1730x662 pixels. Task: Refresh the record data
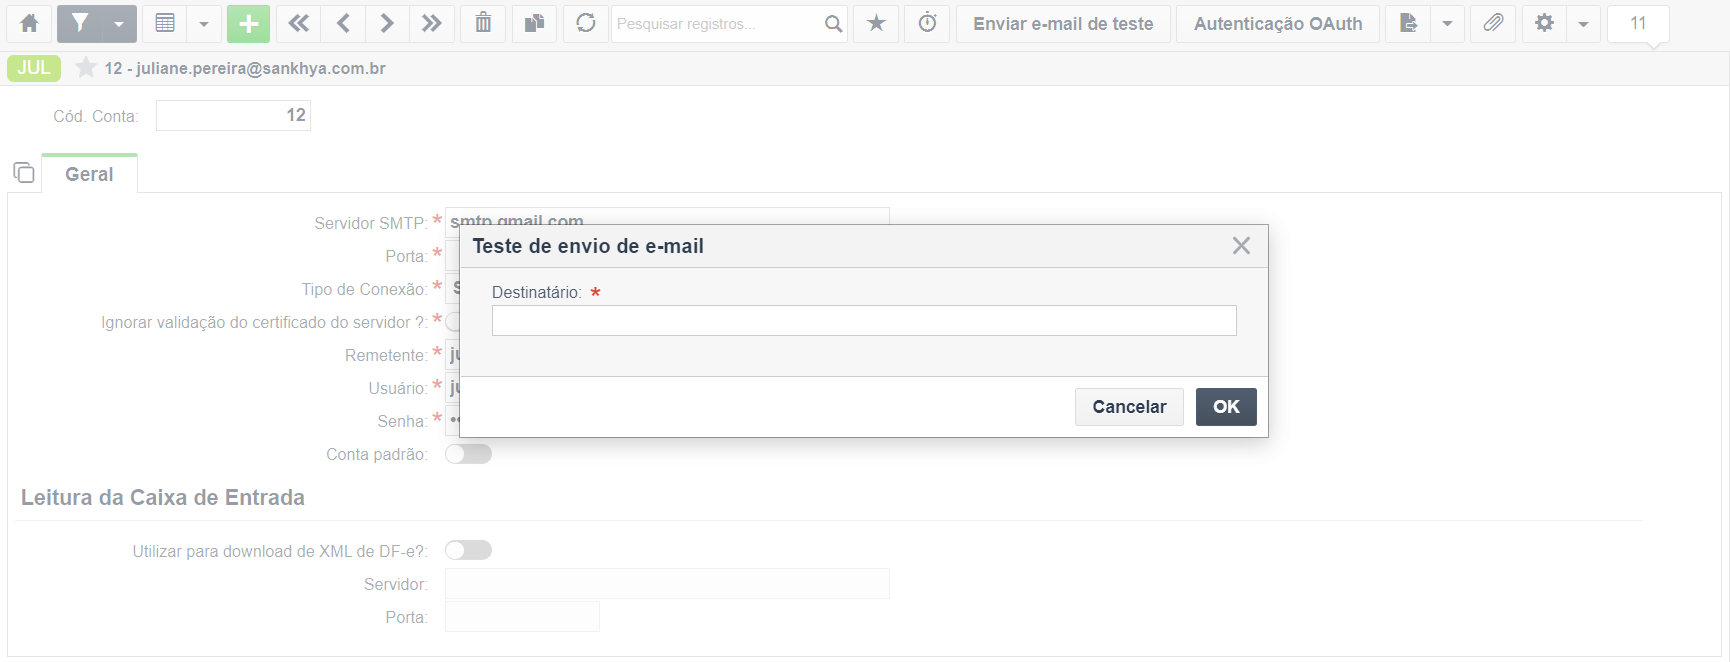point(586,23)
